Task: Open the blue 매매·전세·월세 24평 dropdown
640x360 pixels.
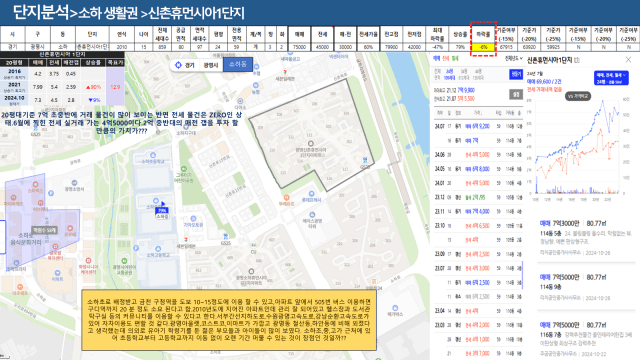Action: 611,78
